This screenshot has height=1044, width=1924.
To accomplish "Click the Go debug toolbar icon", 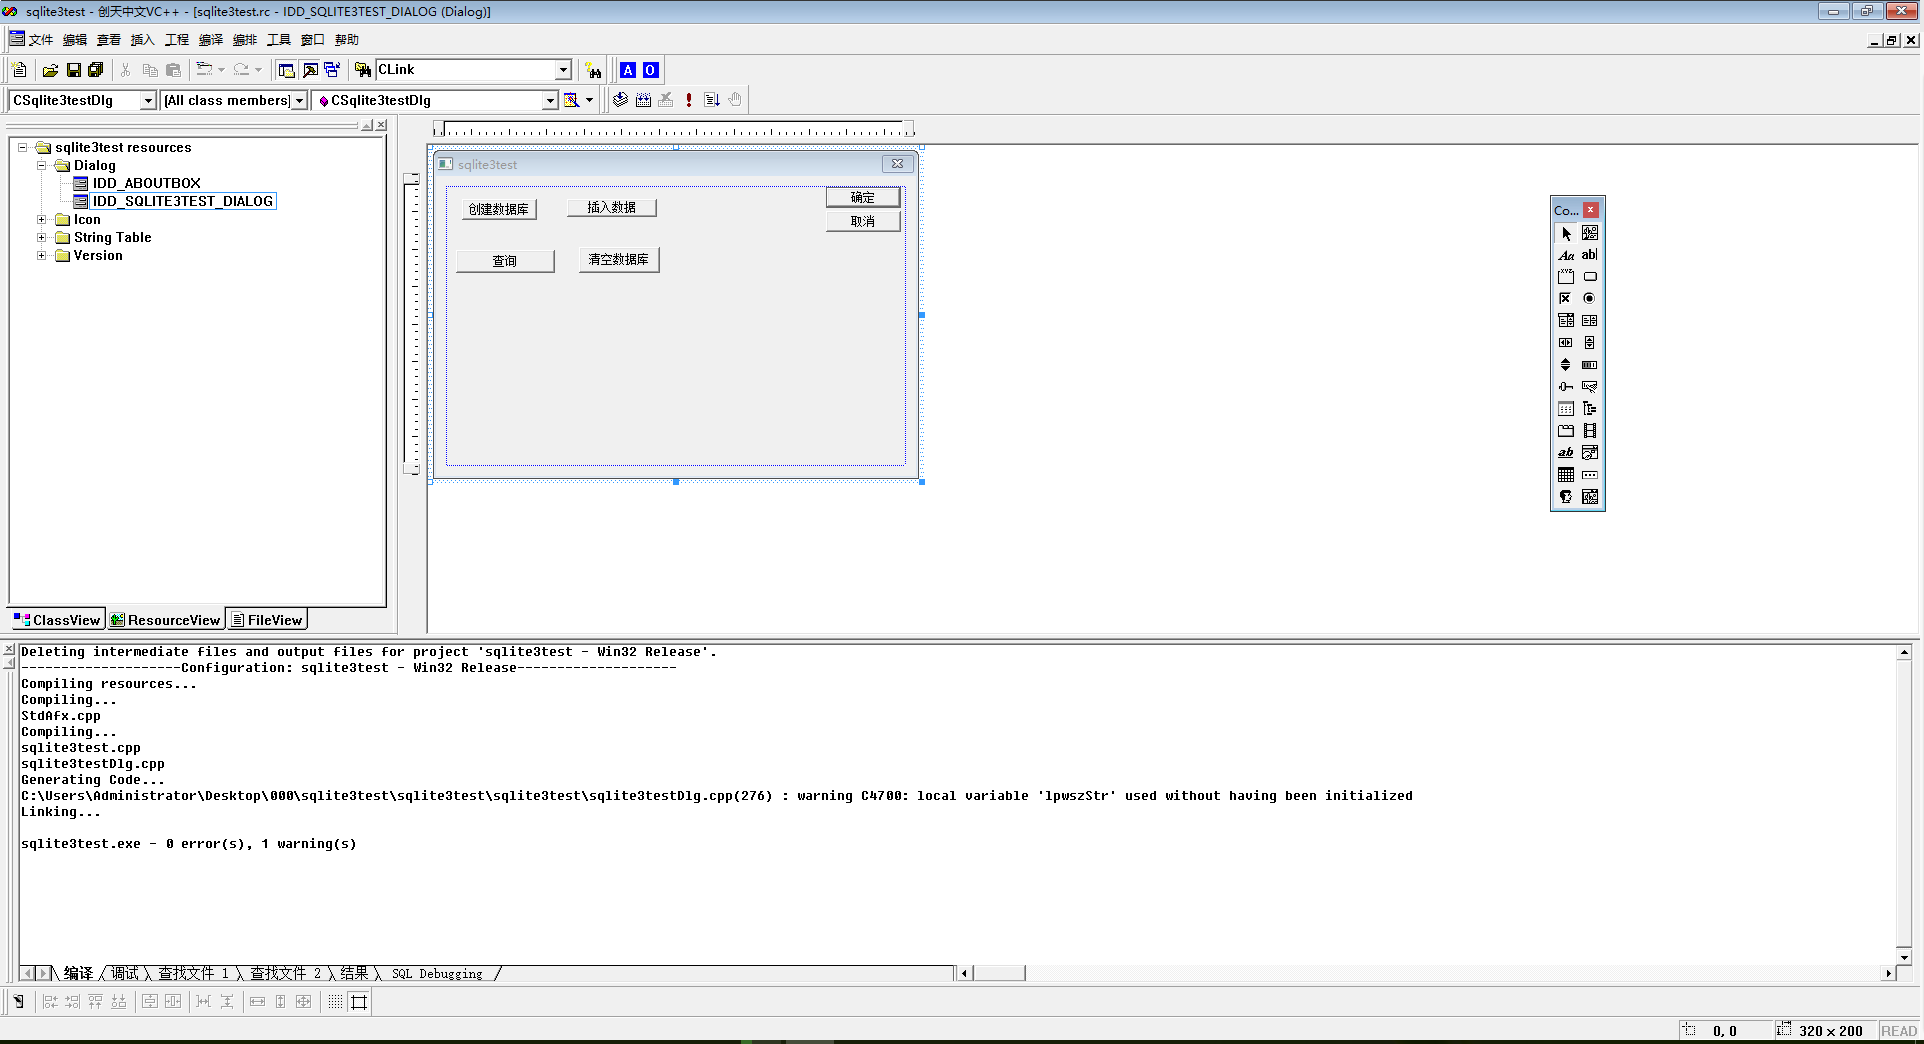I will click(712, 100).
